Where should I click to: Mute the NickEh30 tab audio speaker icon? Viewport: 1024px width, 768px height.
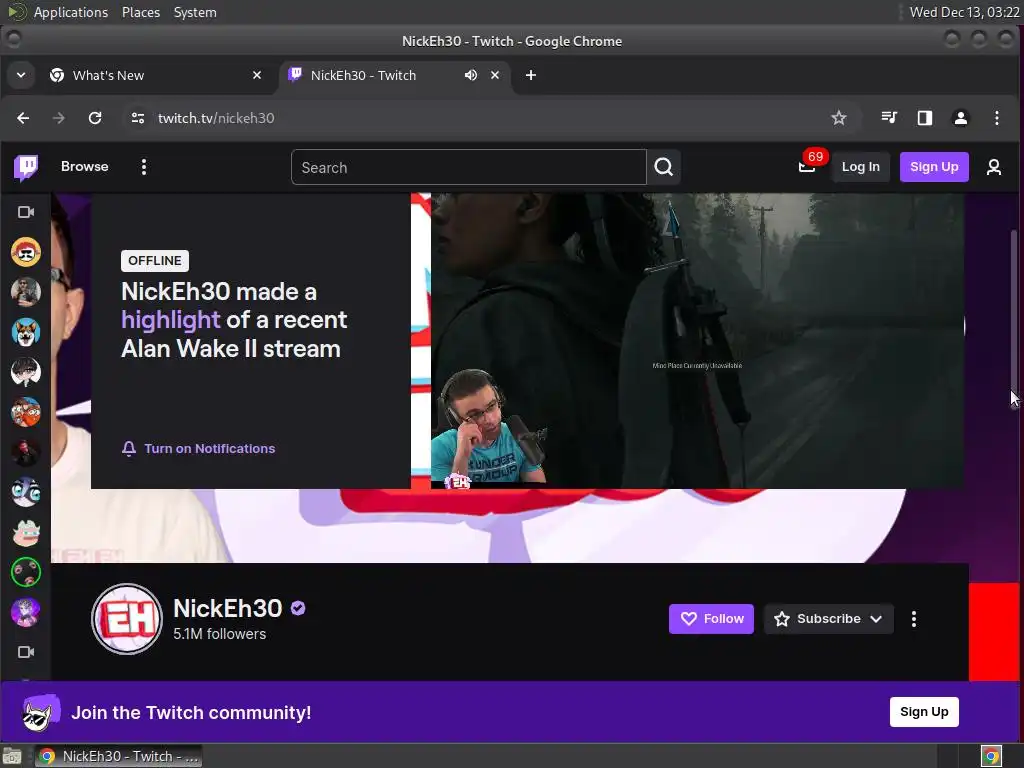pyautogui.click(x=470, y=75)
